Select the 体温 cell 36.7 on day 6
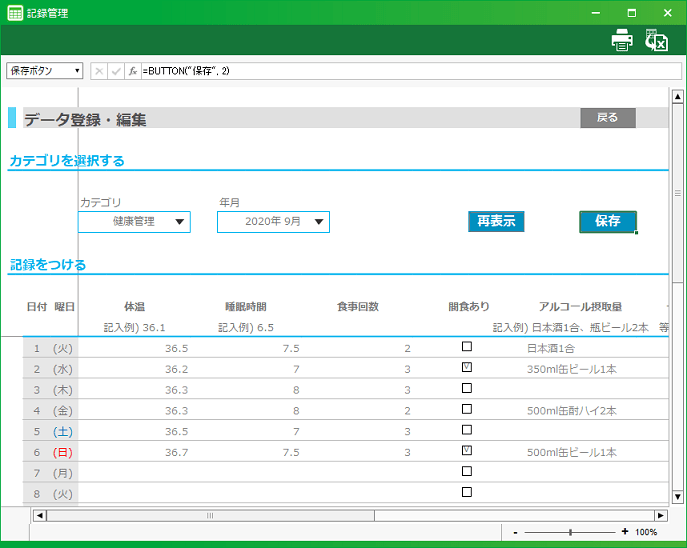Viewport: 687px width, 548px height. click(134, 452)
